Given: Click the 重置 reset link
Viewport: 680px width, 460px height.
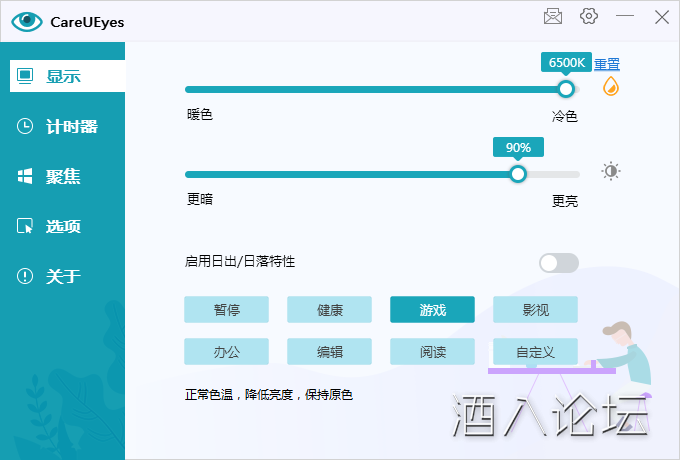Looking at the screenshot, I should point(607,64).
